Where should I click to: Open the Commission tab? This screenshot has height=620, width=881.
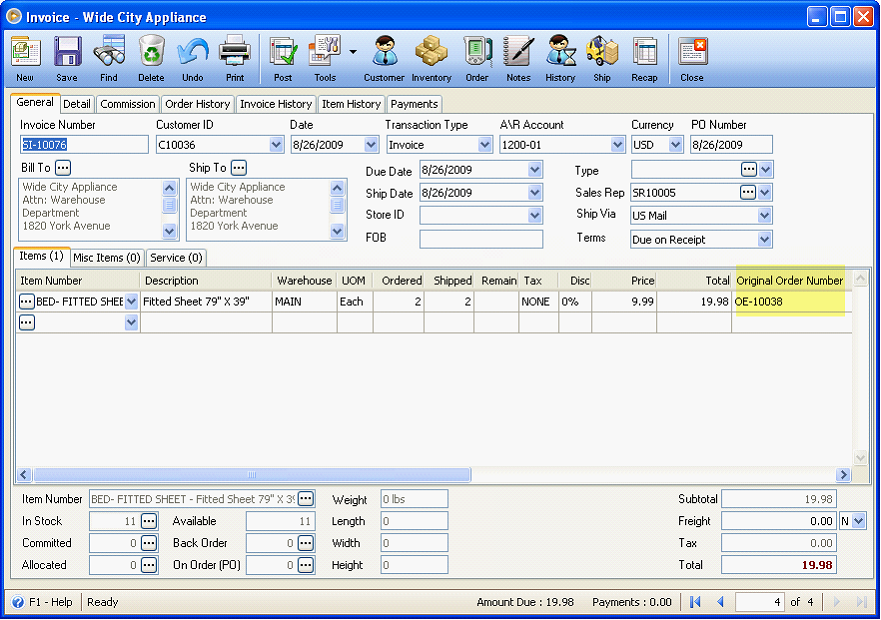click(x=128, y=104)
